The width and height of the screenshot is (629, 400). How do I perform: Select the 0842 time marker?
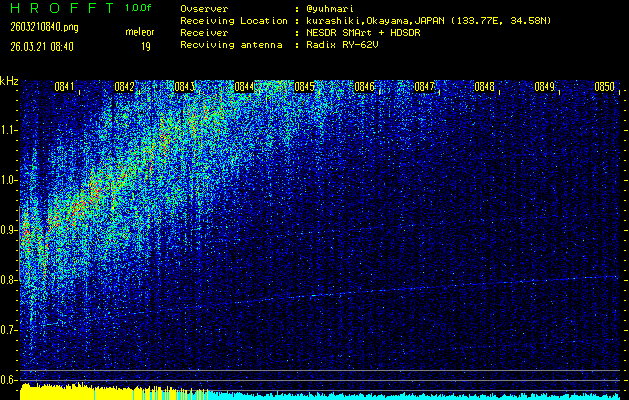pyautogui.click(x=124, y=87)
